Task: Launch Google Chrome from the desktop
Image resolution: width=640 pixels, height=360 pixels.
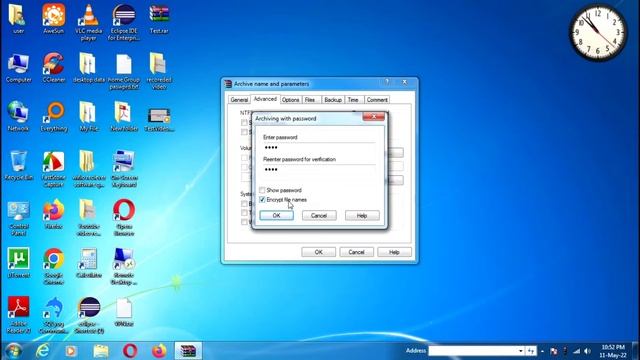Action: click(53, 267)
